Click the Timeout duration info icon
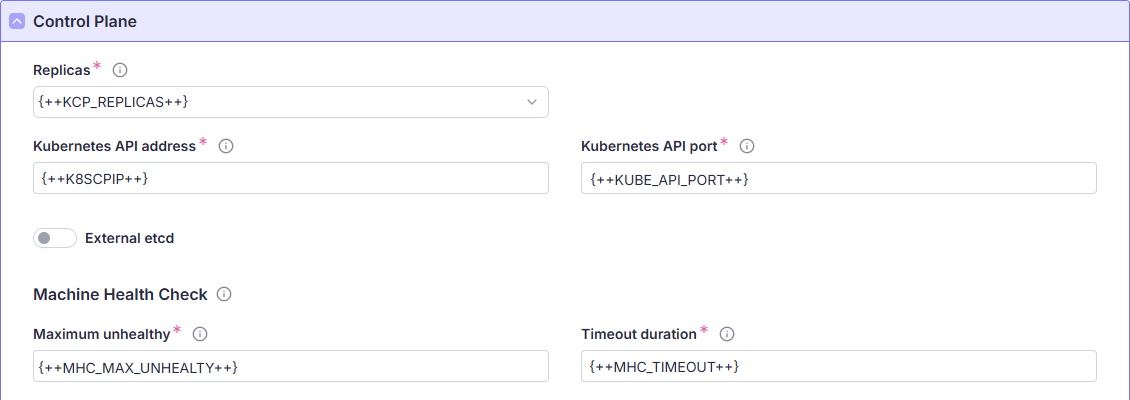This screenshot has width=1130, height=400. point(727,334)
